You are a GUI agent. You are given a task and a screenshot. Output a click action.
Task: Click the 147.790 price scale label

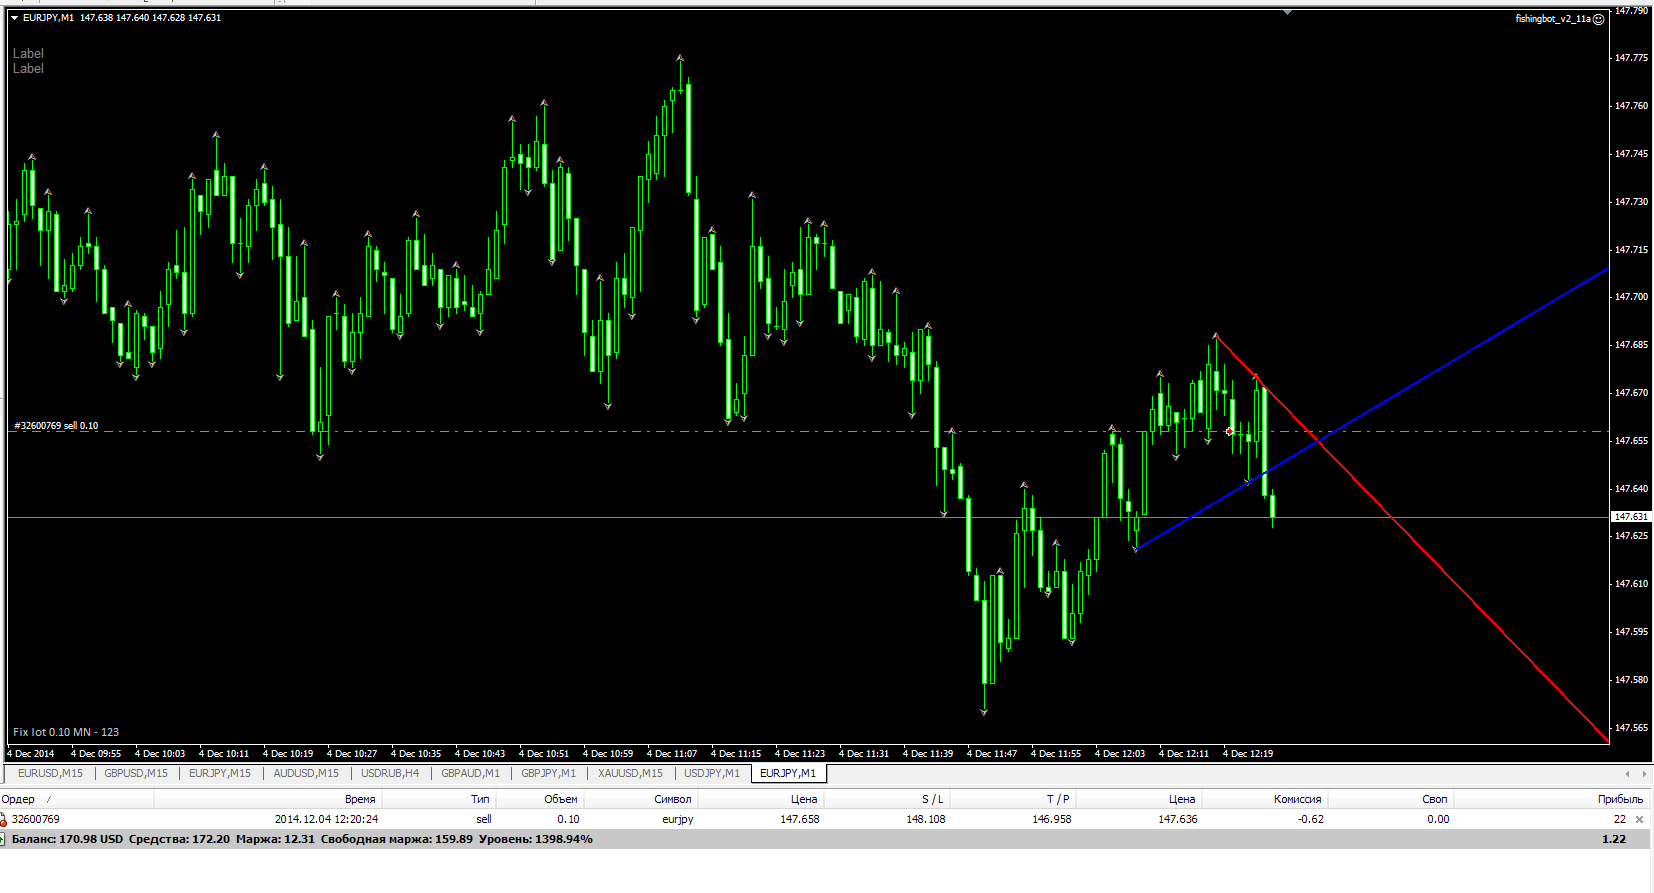point(1631,10)
